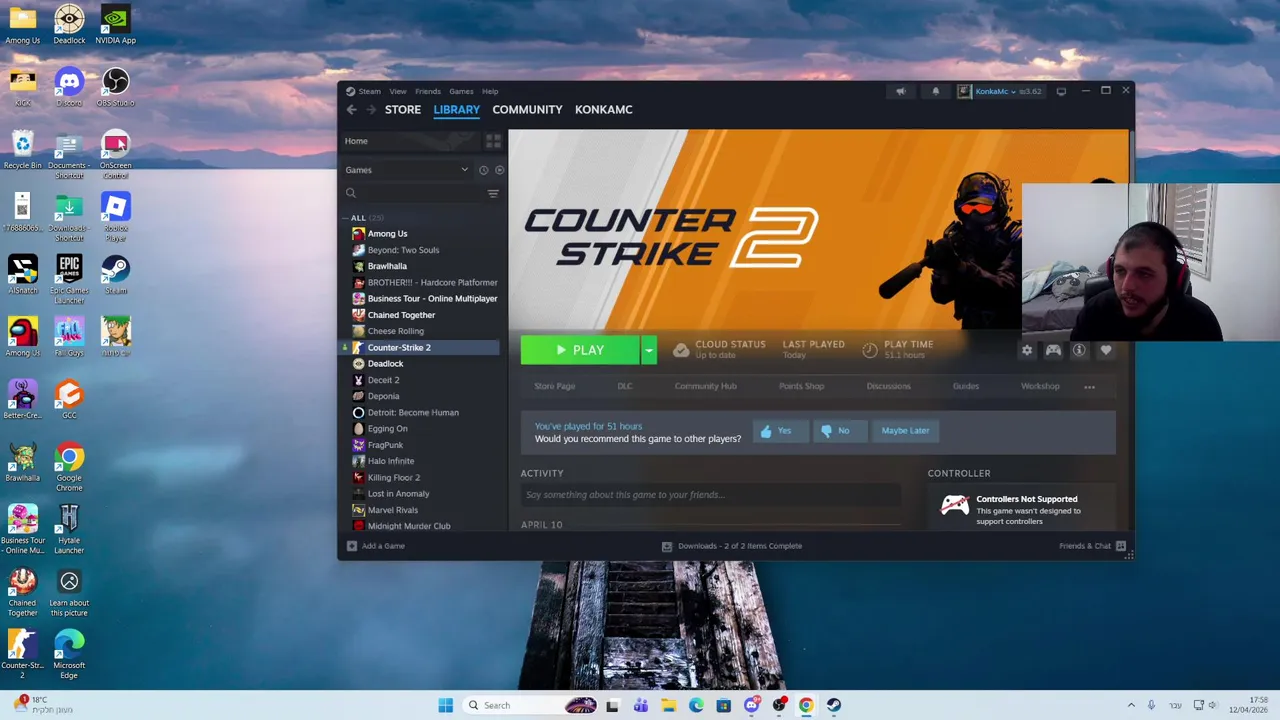
Task: Open the Workshop link
Action: pos(1040,386)
